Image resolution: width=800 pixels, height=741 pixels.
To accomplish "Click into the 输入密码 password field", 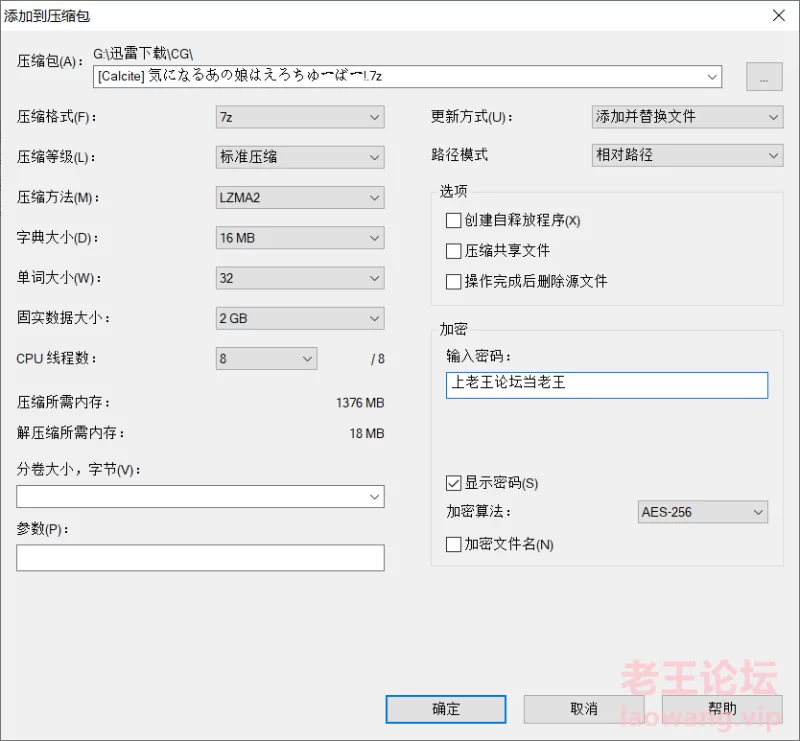I will [607, 386].
